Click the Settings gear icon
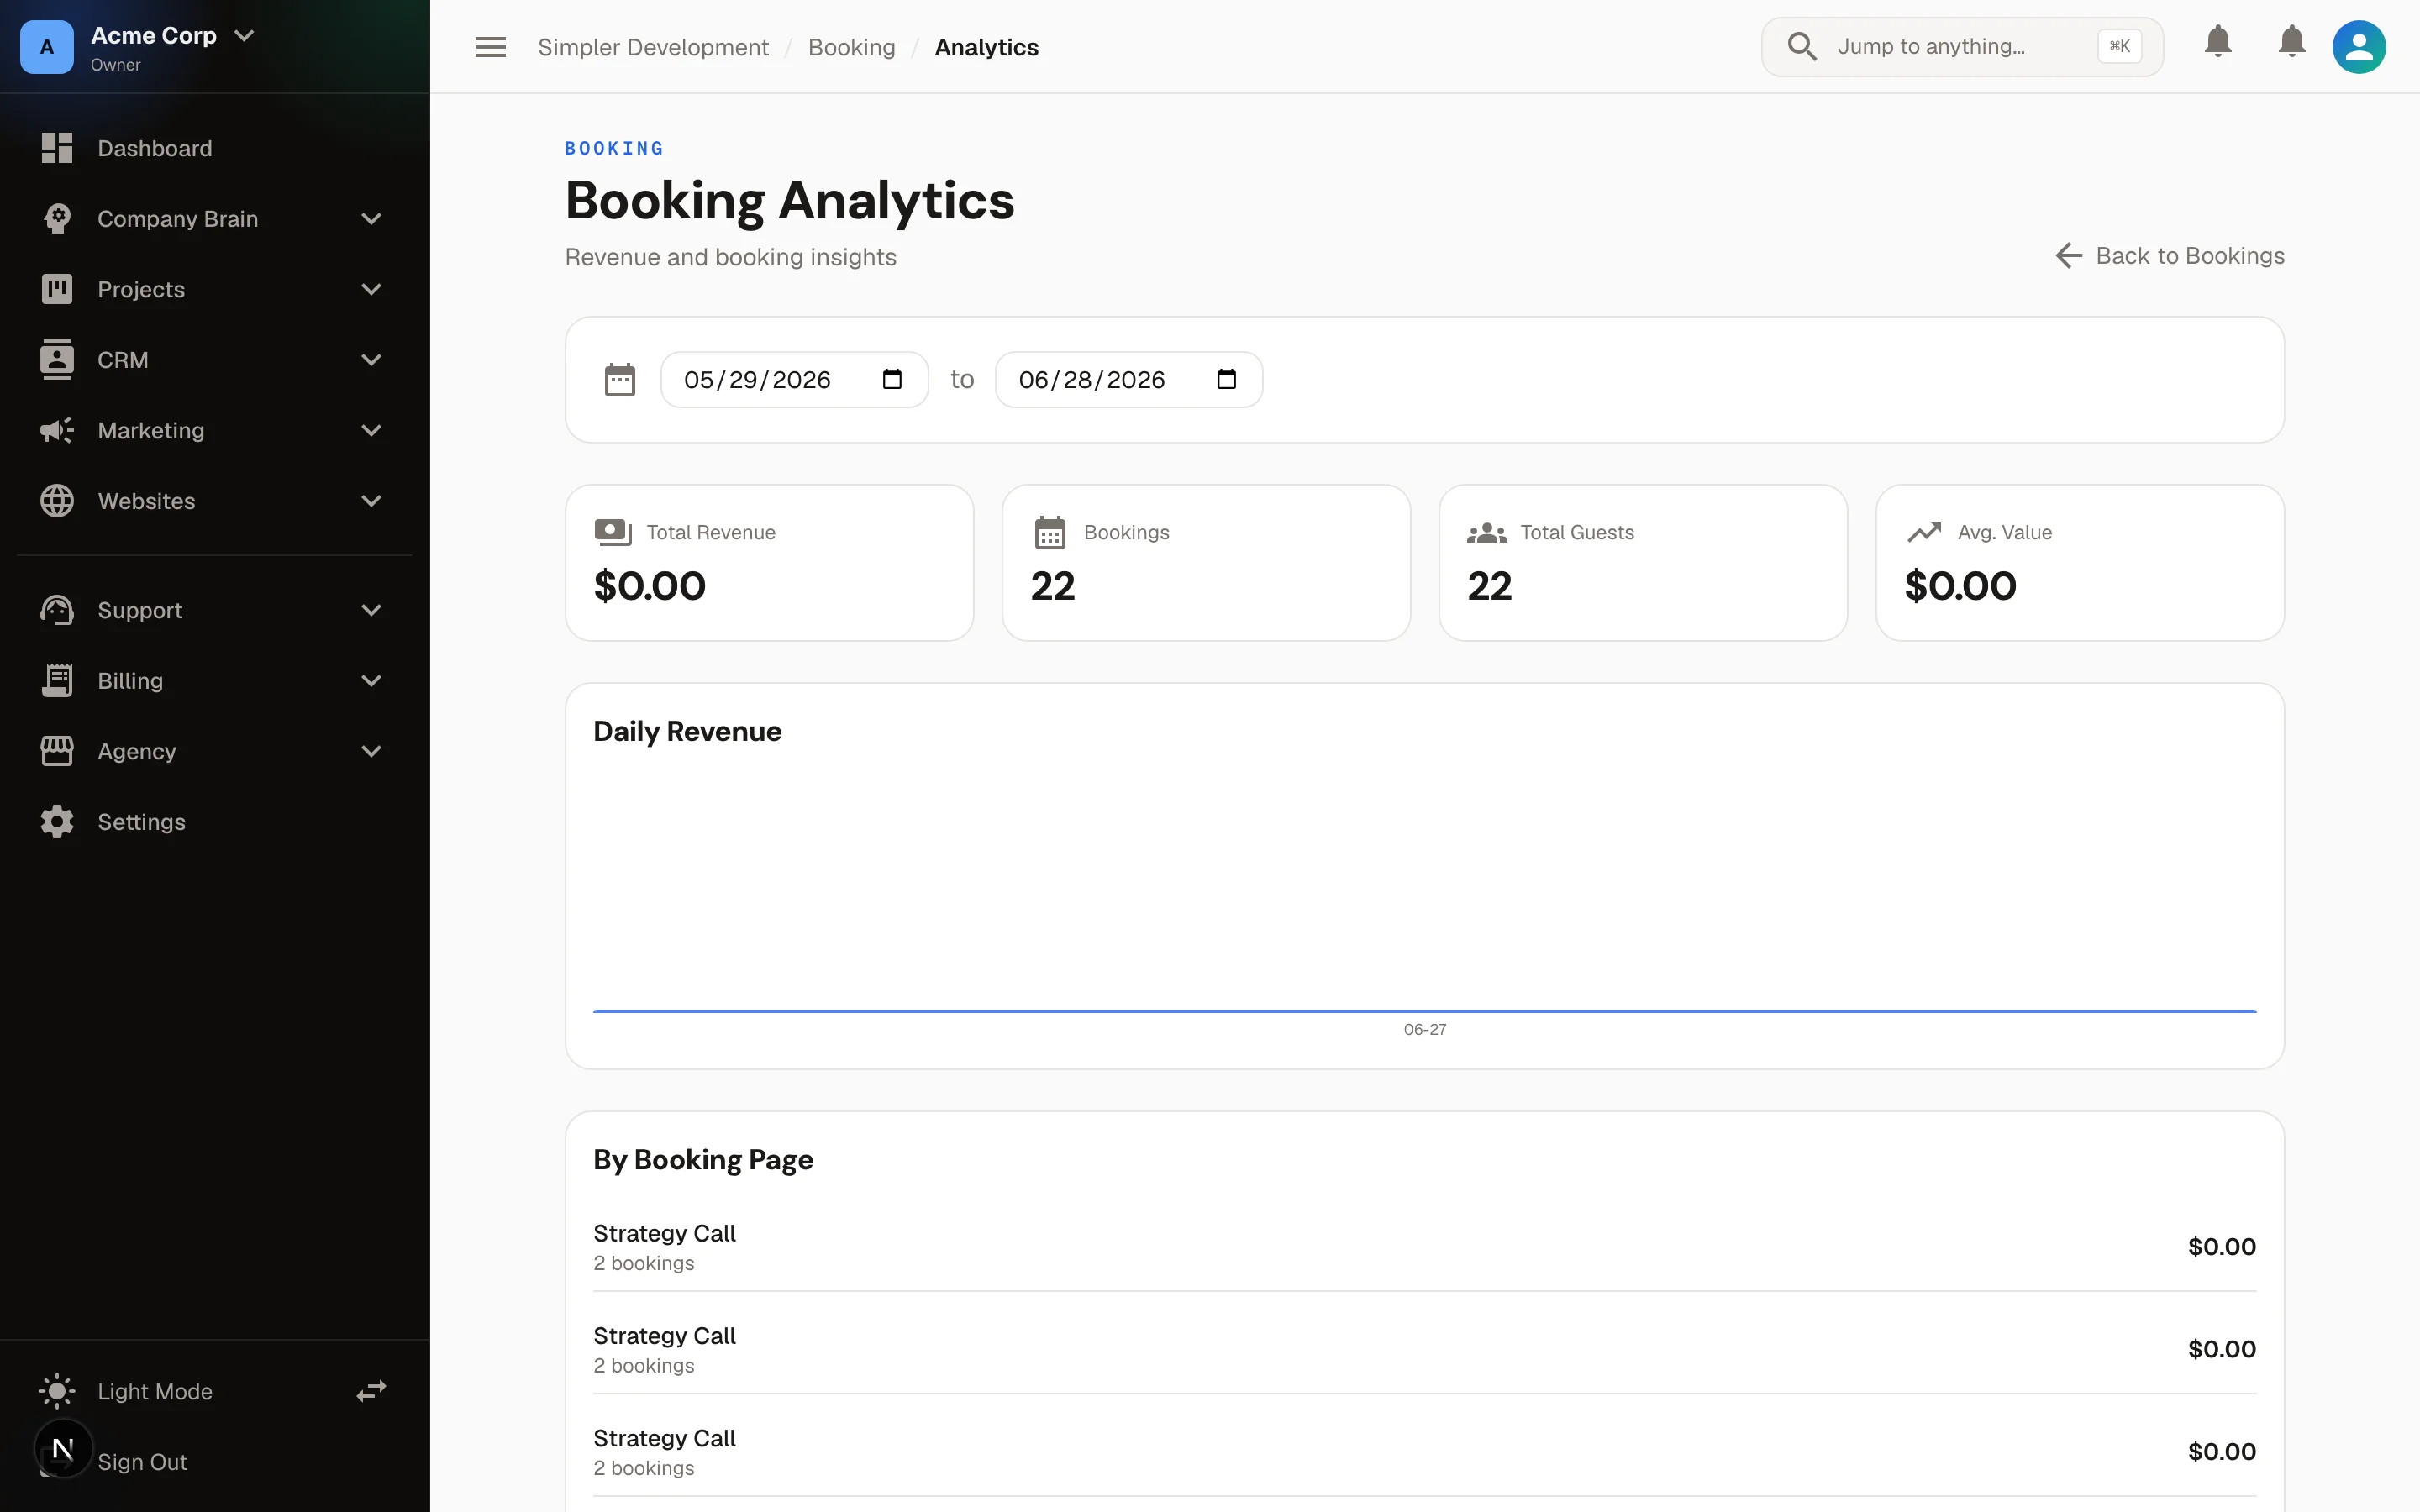 pyautogui.click(x=57, y=822)
